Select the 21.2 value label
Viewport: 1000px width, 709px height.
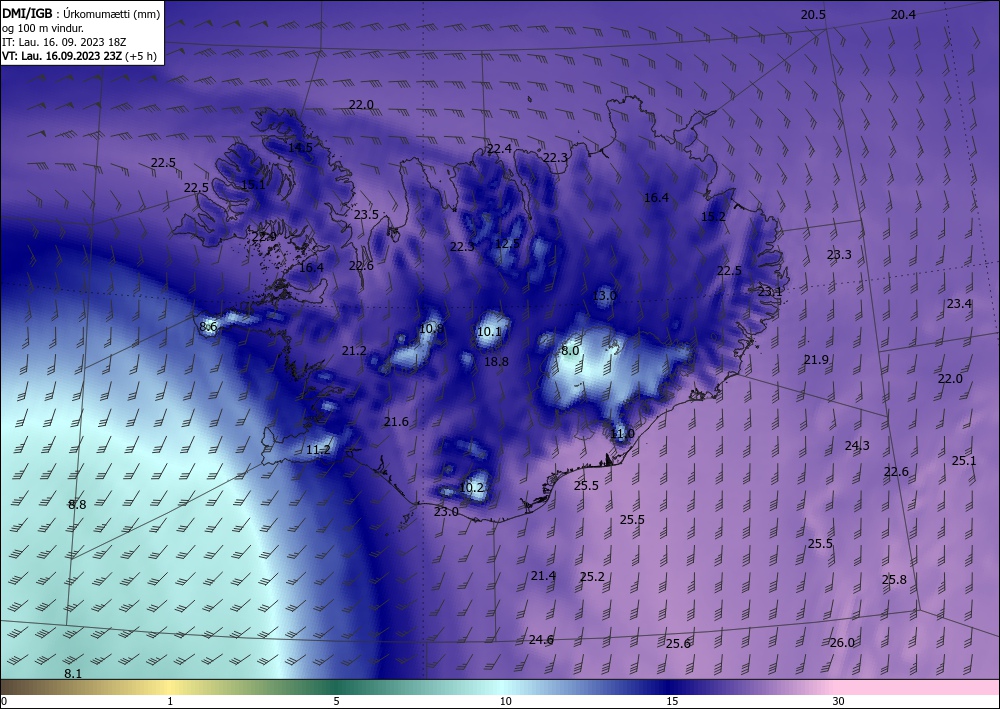point(354,351)
